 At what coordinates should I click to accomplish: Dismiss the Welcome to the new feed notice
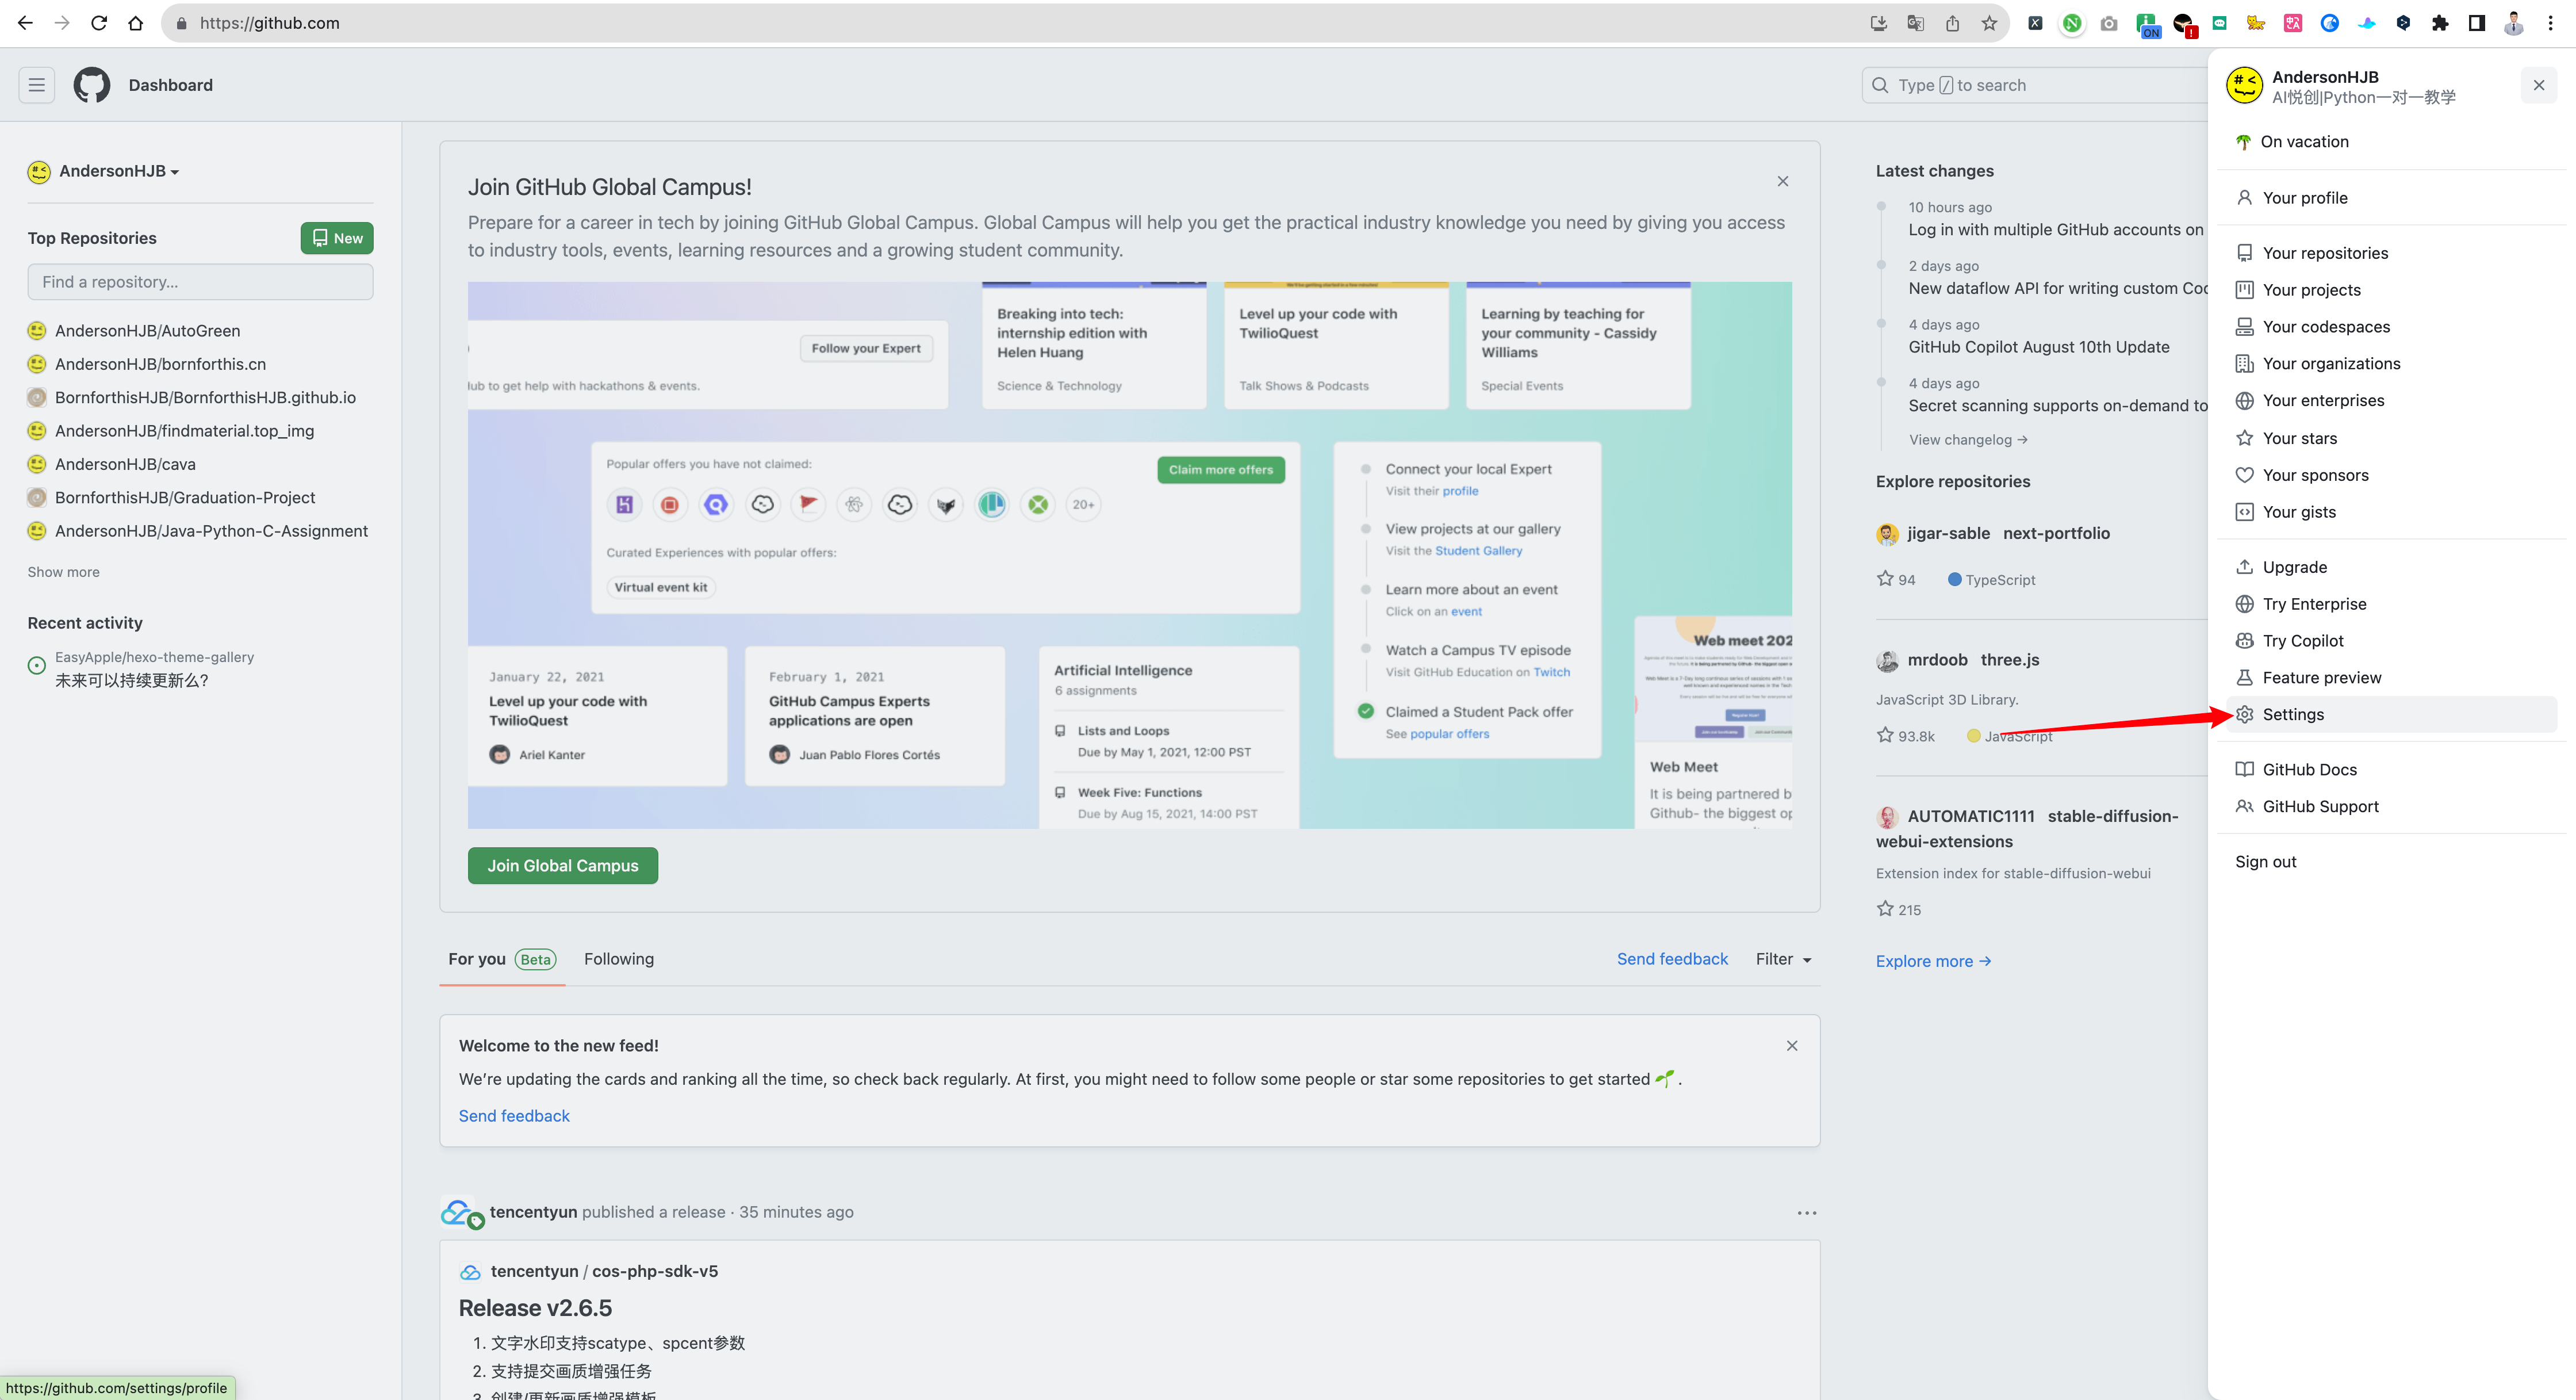pyautogui.click(x=1792, y=1045)
